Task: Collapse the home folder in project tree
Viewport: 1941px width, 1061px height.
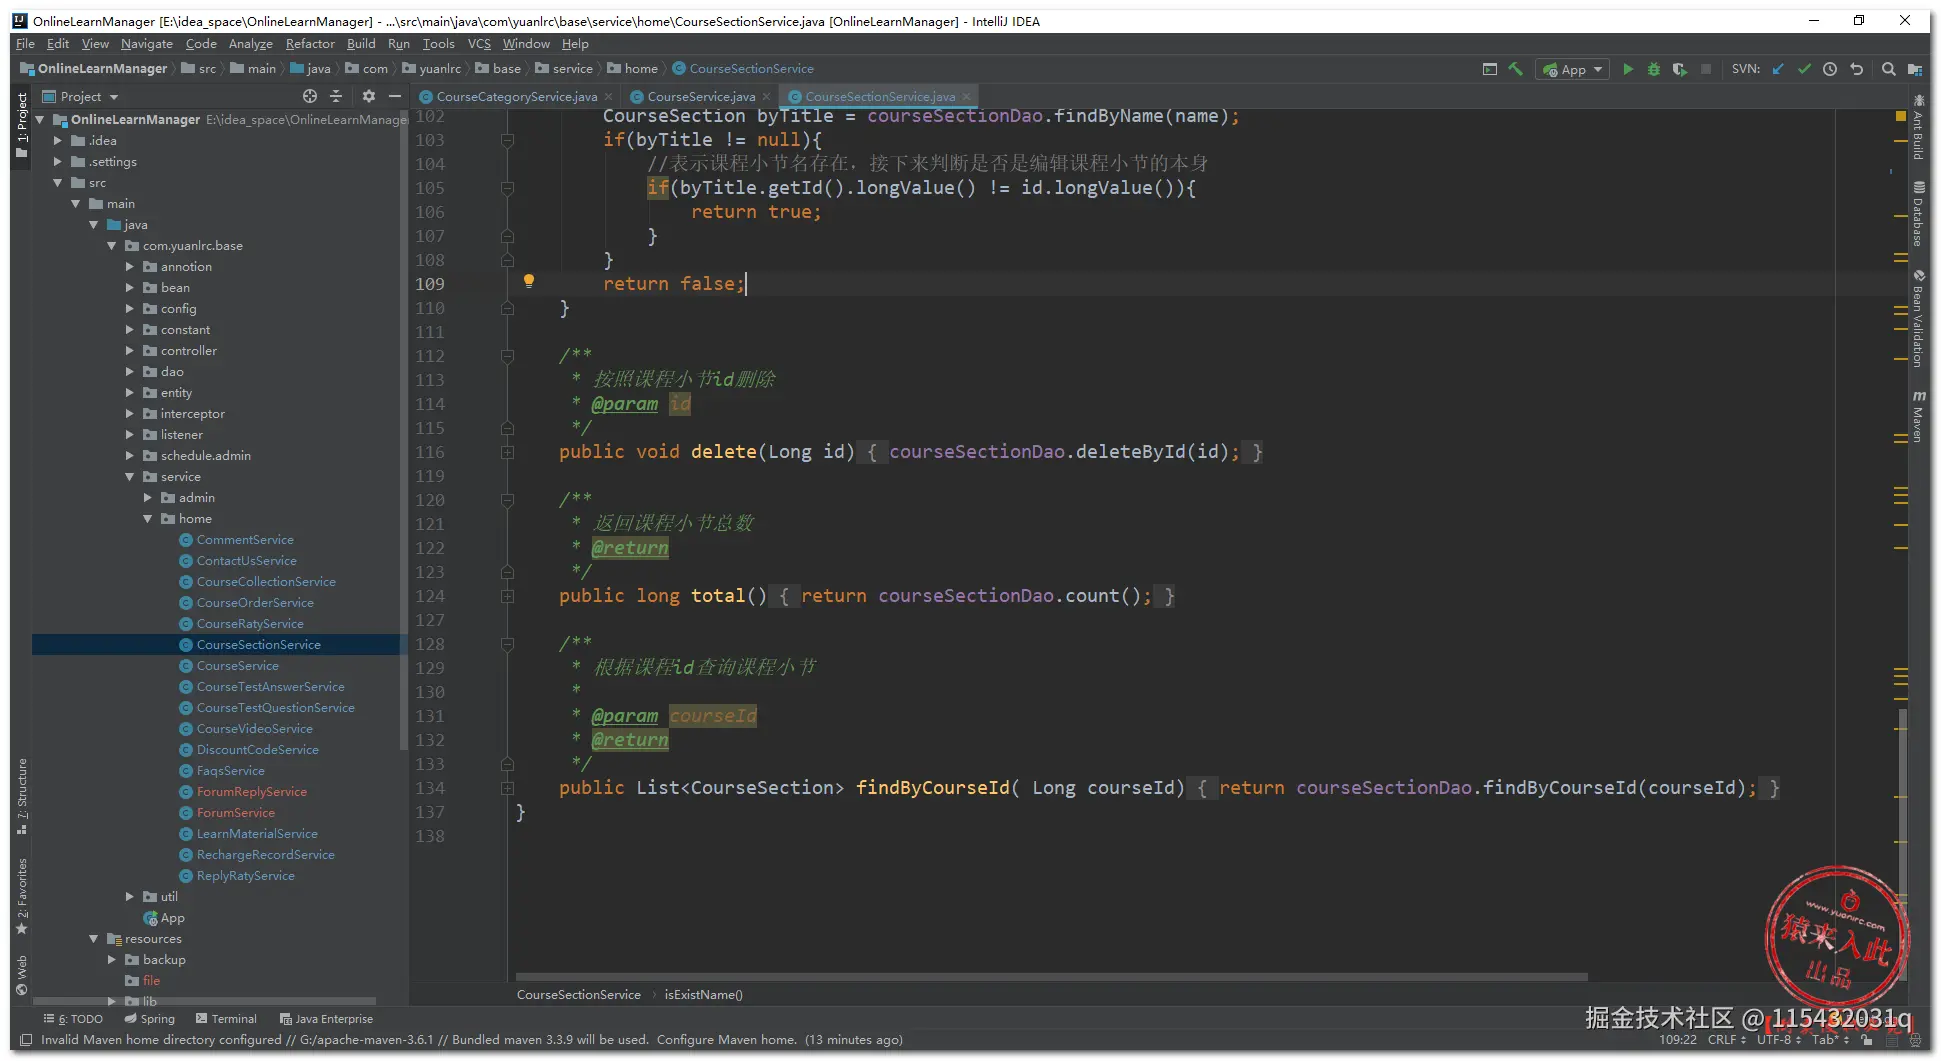Action: (148, 519)
